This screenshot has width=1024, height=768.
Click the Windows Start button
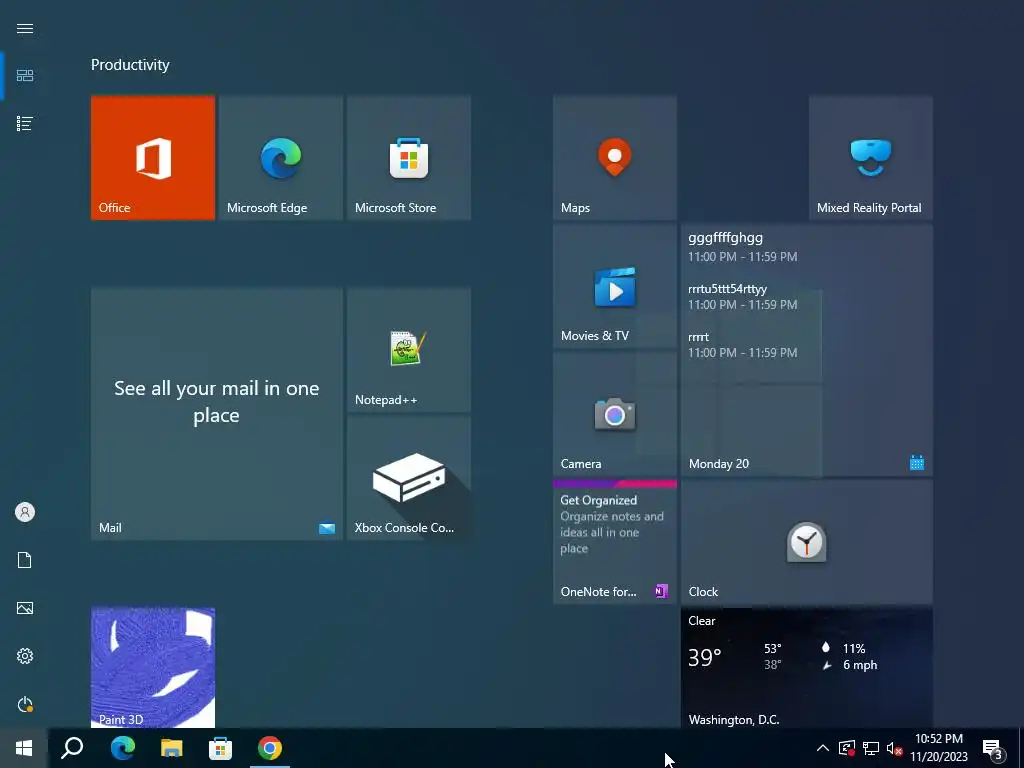coord(24,748)
